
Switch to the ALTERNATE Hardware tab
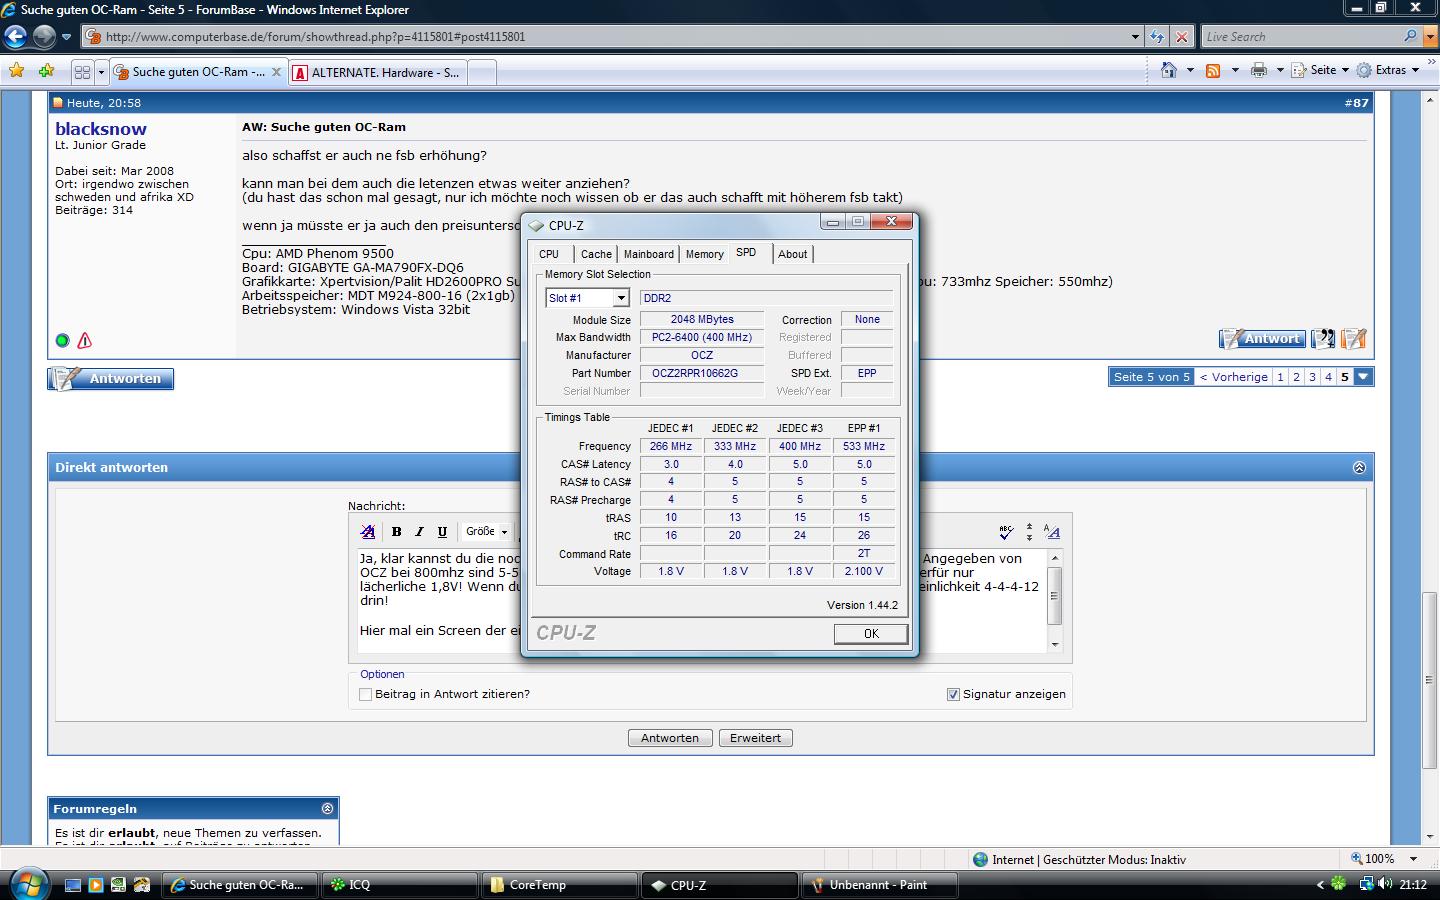[377, 72]
